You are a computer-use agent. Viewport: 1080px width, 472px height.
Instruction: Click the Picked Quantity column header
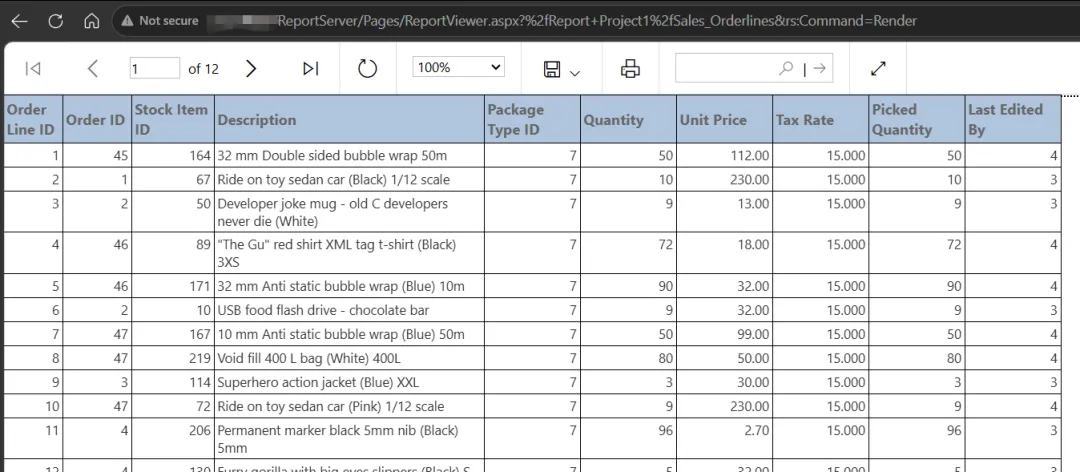[x=917, y=119]
